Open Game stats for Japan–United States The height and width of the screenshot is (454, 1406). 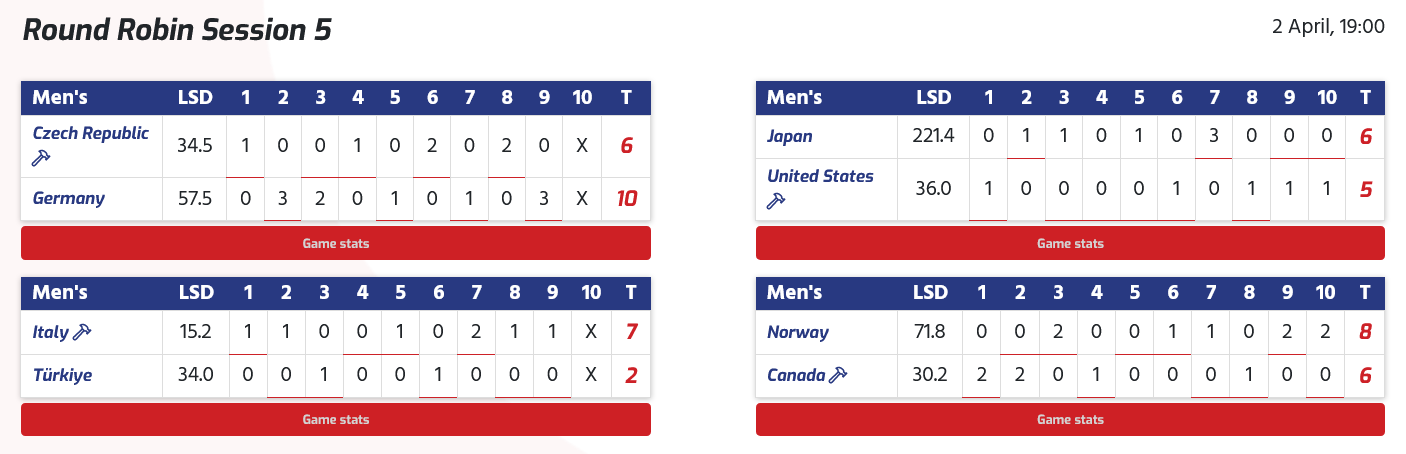1070,243
